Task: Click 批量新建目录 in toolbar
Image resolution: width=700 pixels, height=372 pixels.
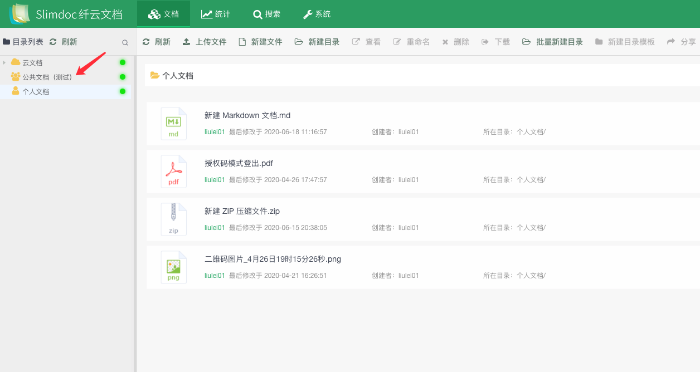Action: [x=552, y=42]
